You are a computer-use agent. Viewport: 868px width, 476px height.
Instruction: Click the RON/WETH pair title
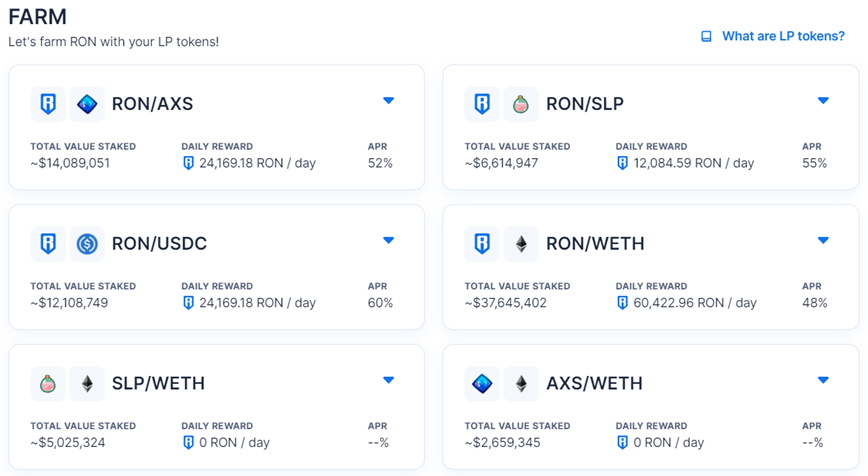click(x=595, y=244)
